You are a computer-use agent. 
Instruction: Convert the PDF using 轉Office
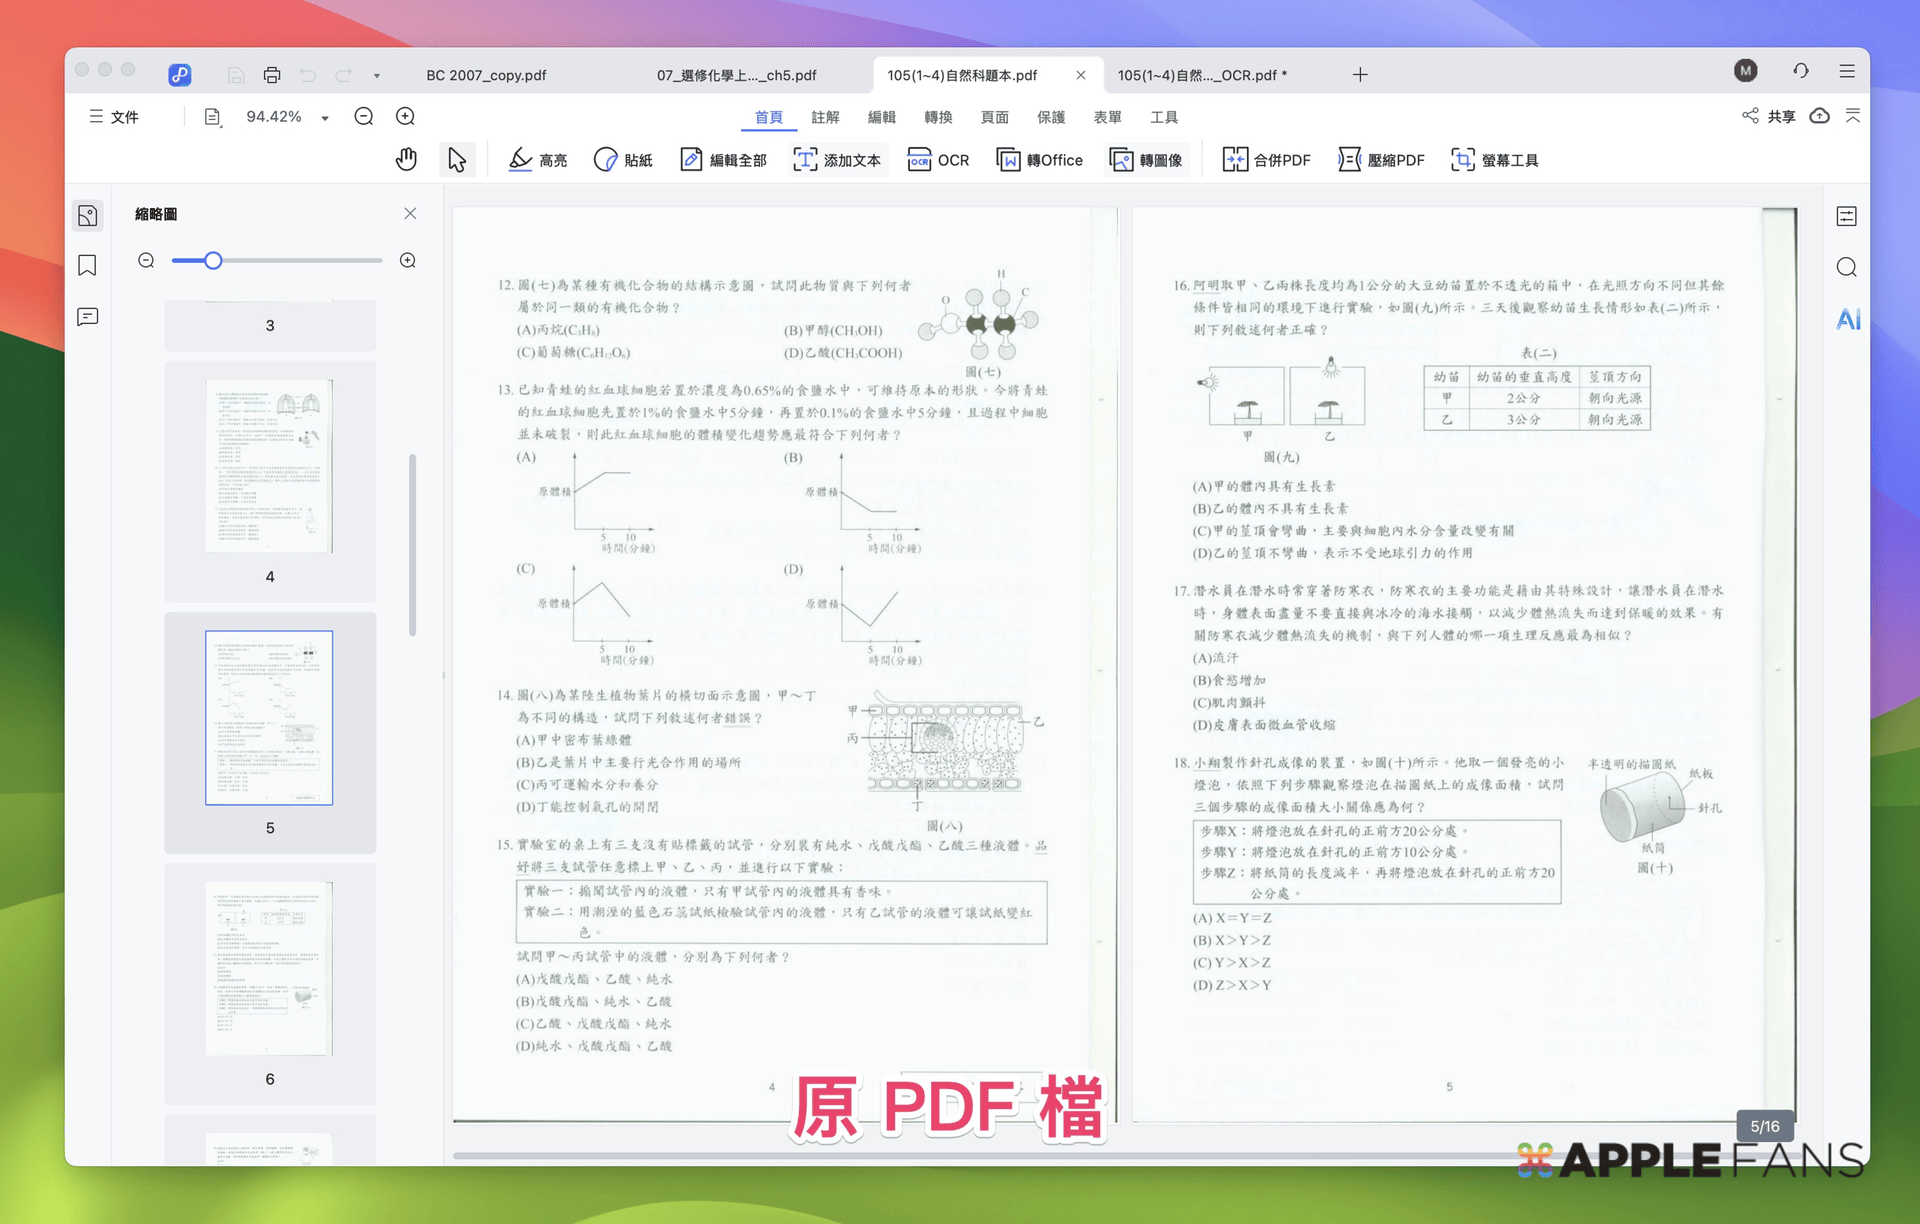pyautogui.click(x=1039, y=159)
